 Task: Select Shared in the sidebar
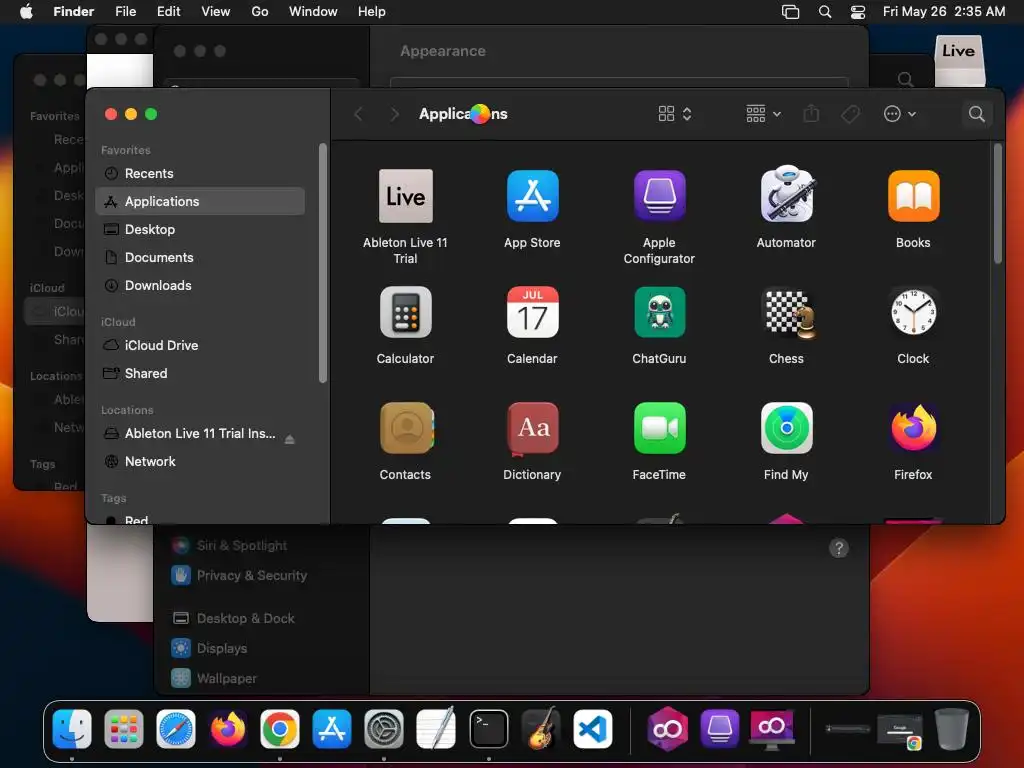pos(200,373)
